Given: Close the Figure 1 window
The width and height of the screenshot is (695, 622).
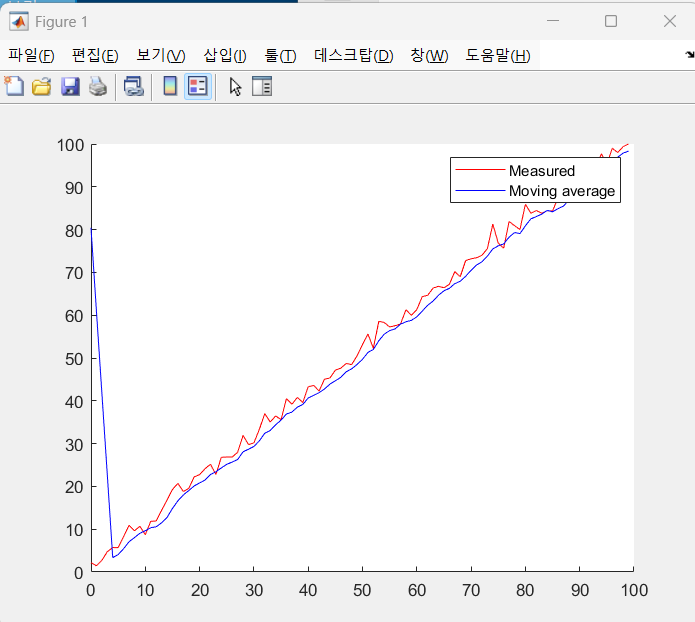Looking at the screenshot, I should pos(670,21).
